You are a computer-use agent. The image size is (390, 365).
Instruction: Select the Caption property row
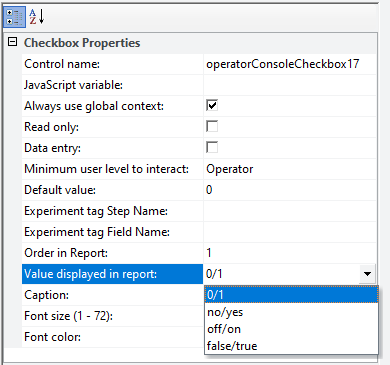click(x=112, y=295)
